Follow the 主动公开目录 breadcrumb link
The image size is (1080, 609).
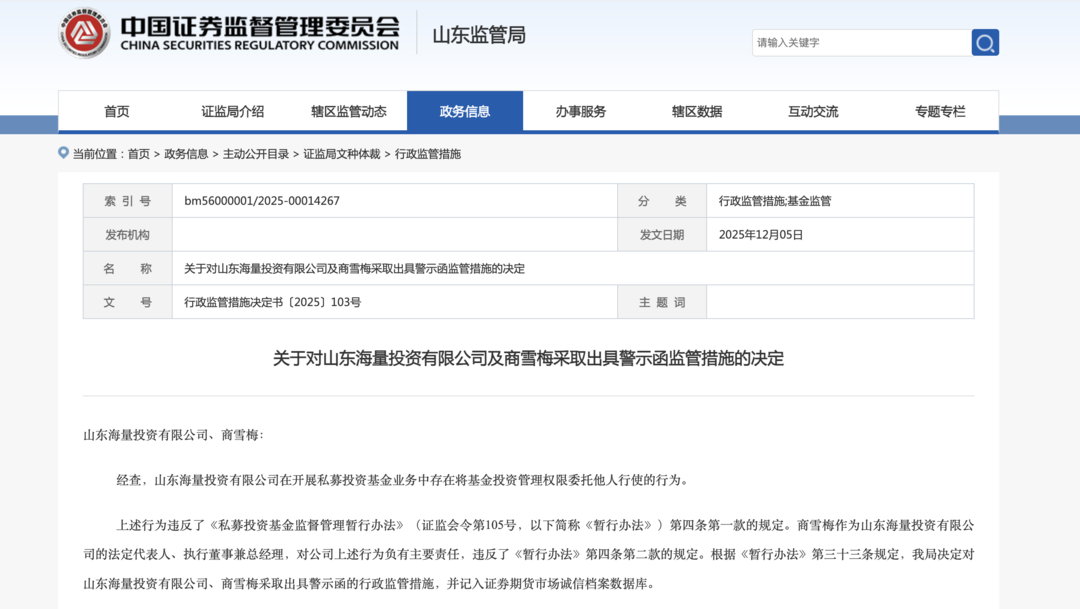click(x=255, y=154)
